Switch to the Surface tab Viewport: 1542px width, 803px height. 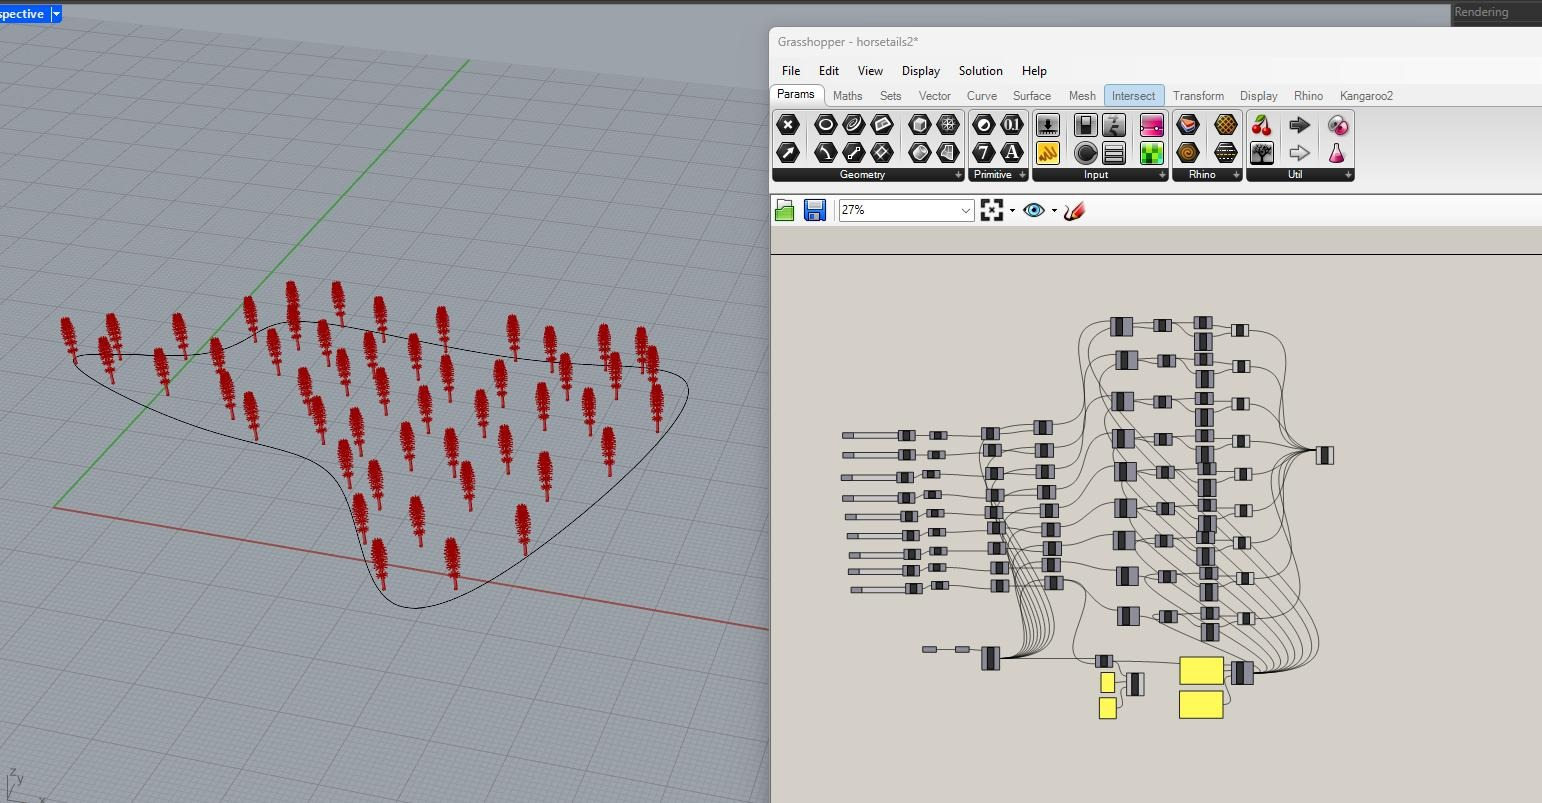tap(1031, 96)
